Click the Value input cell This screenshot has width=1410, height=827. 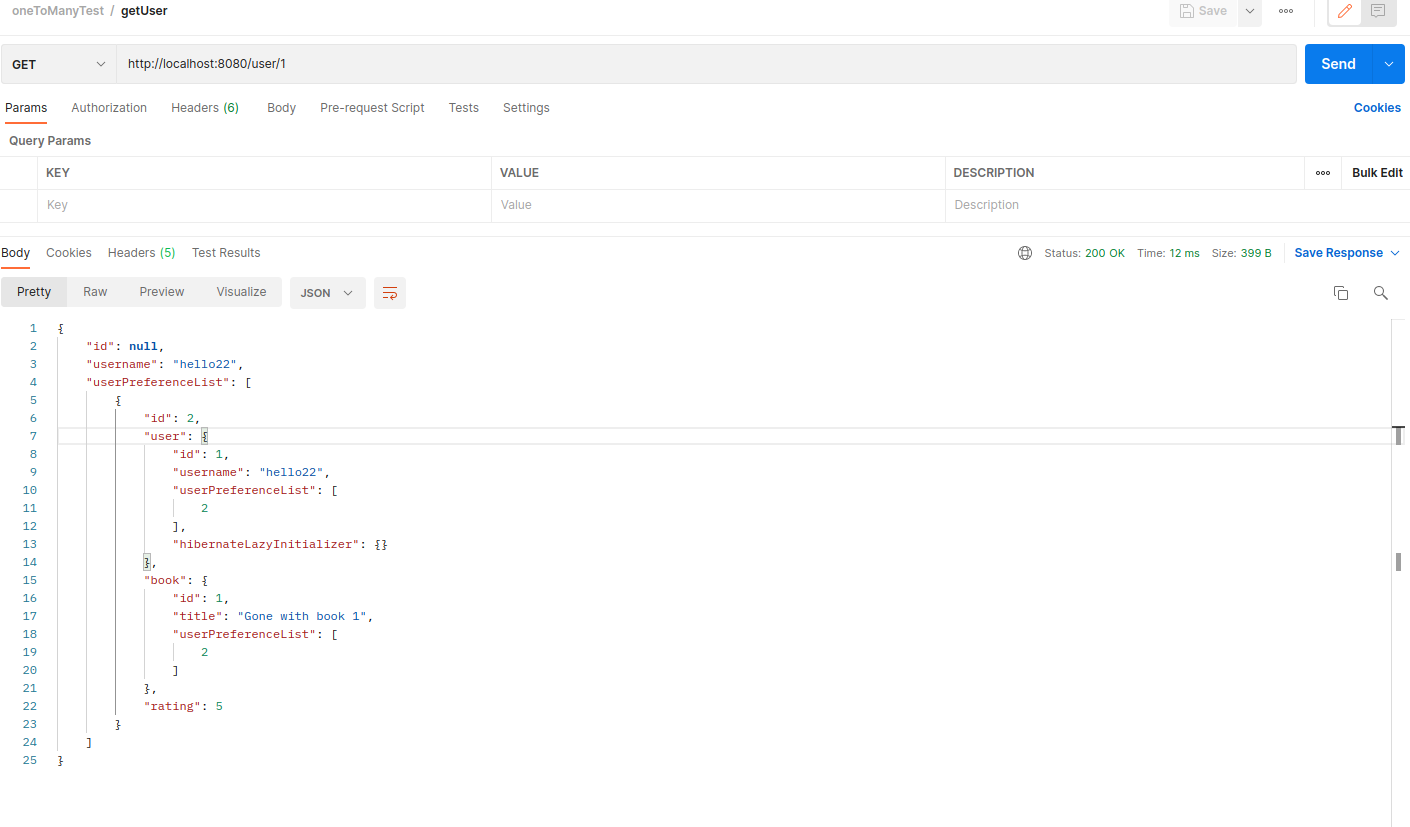point(718,205)
